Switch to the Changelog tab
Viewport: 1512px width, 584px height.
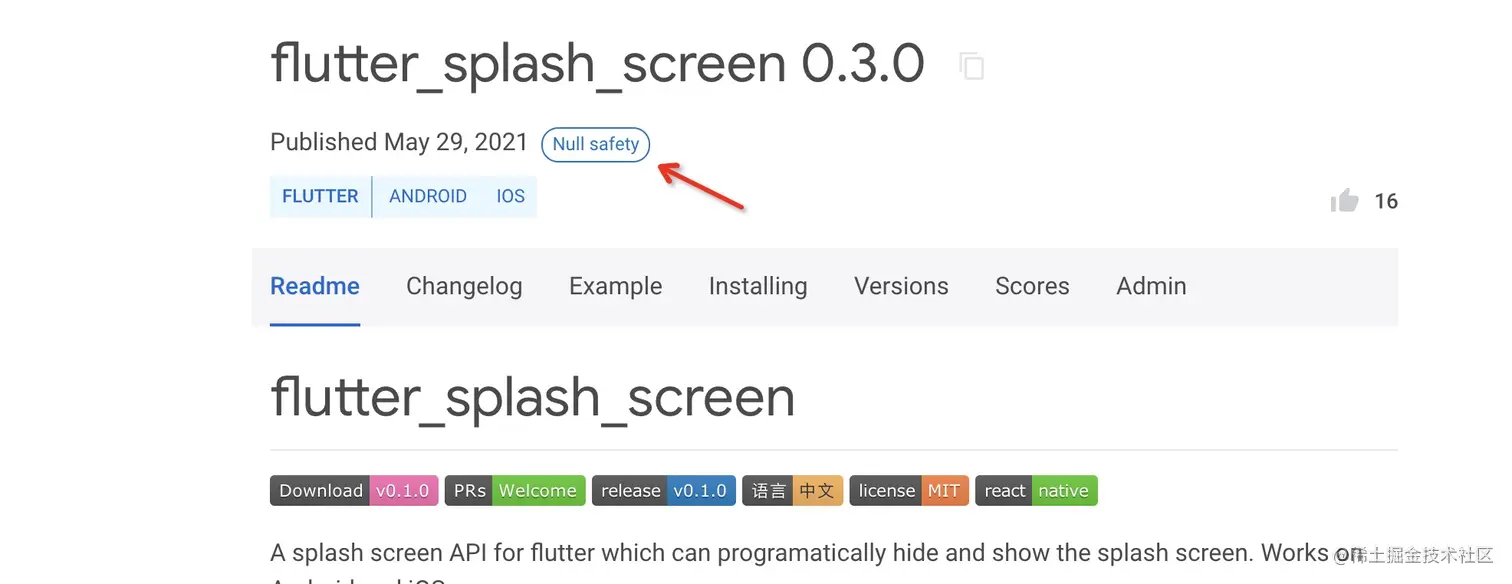tap(464, 286)
